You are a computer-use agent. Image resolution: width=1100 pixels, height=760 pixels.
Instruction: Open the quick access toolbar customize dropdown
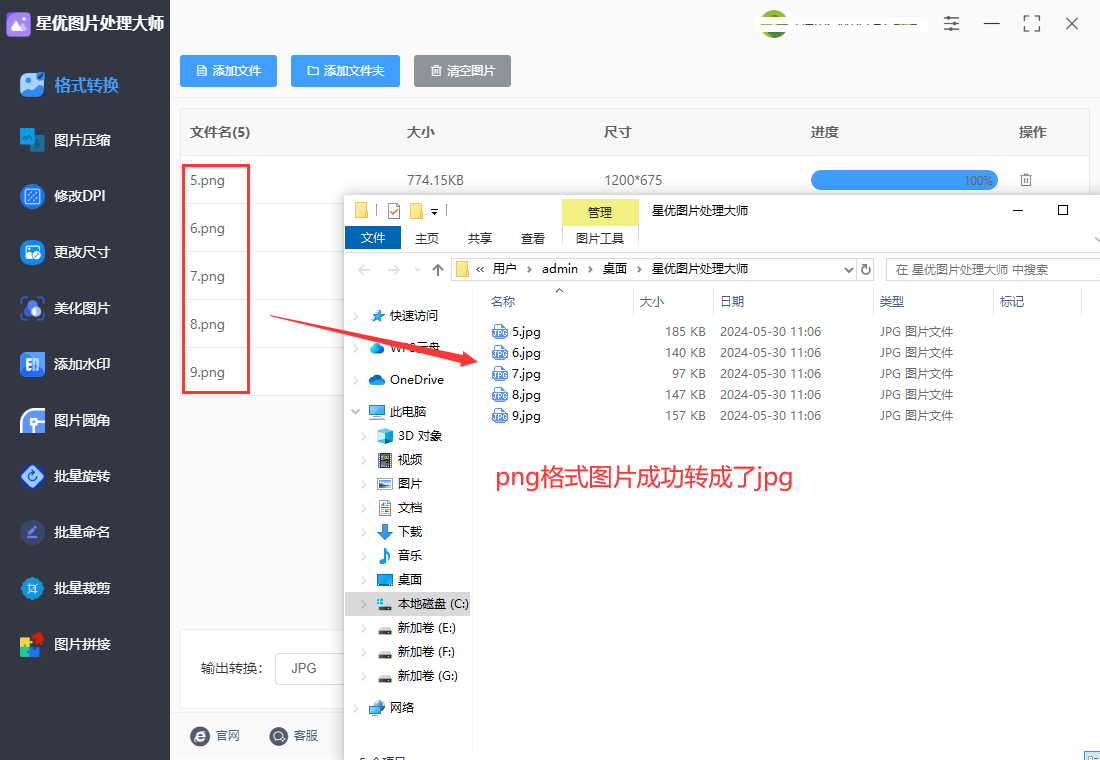coord(434,211)
